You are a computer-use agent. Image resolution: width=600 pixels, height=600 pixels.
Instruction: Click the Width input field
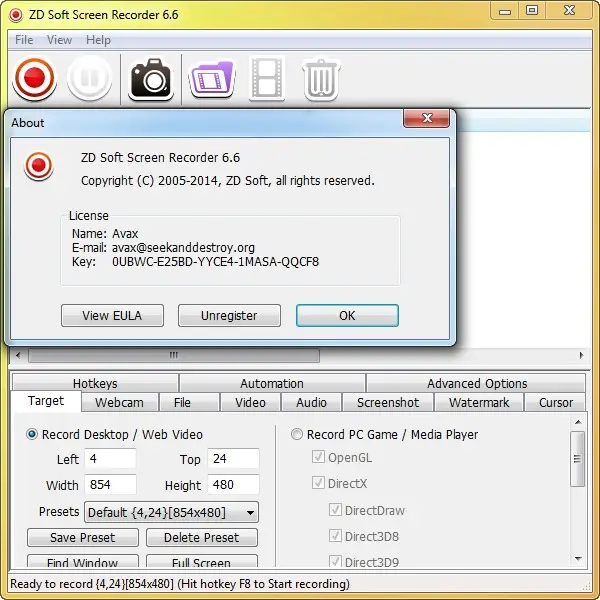(x=110, y=484)
